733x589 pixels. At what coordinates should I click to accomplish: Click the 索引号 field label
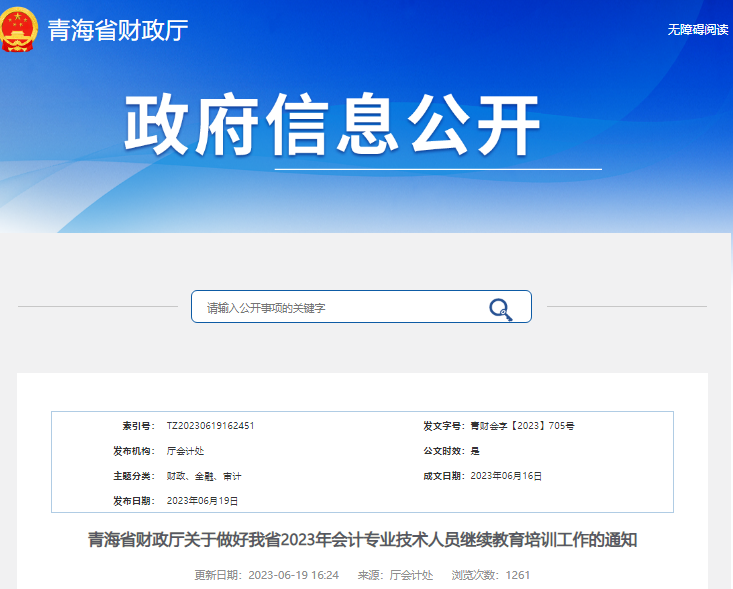coord(136,426)
